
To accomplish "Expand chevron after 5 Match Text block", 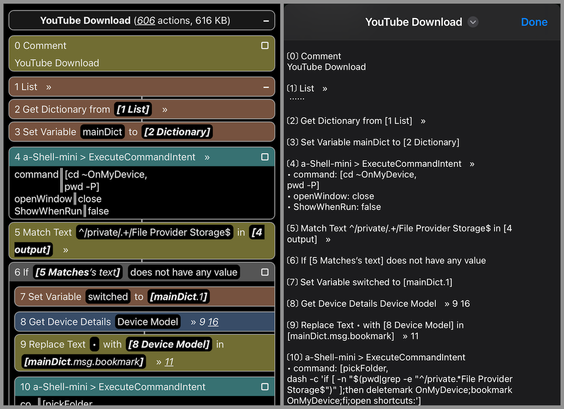I will pyautogui.click(x=65, y=250).
